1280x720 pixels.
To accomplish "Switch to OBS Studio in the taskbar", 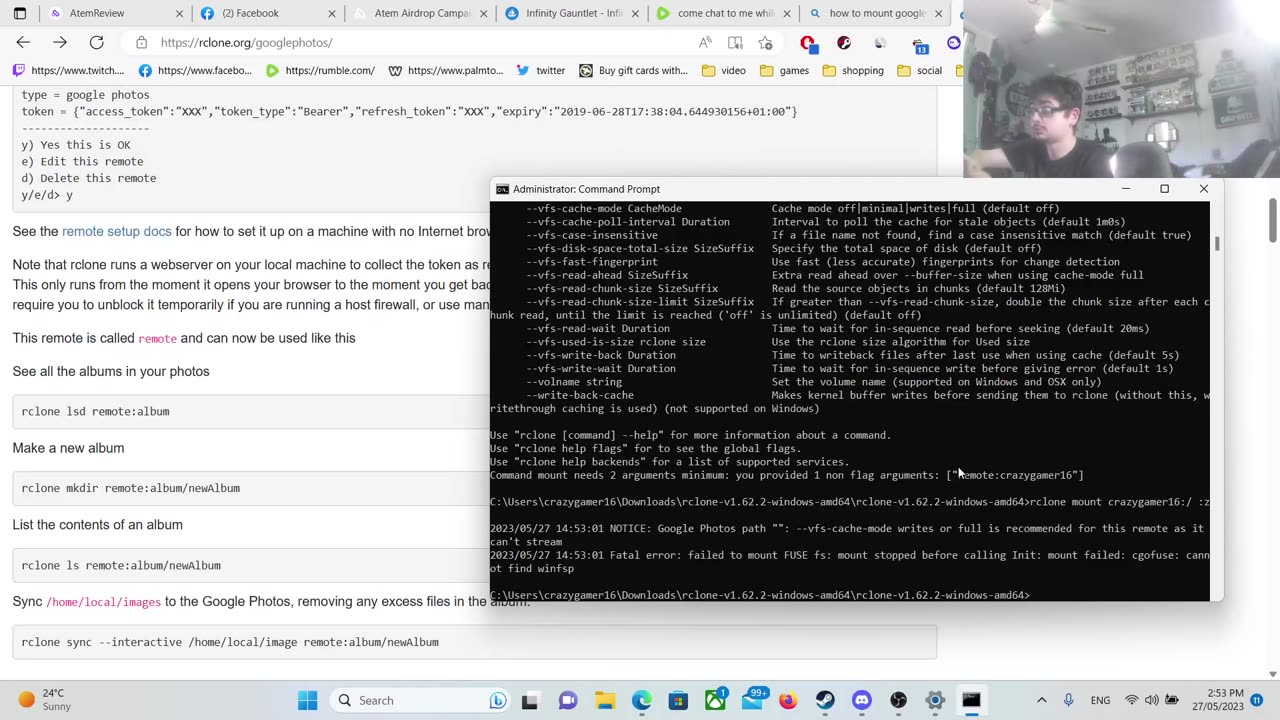I will tap(898, 700).
